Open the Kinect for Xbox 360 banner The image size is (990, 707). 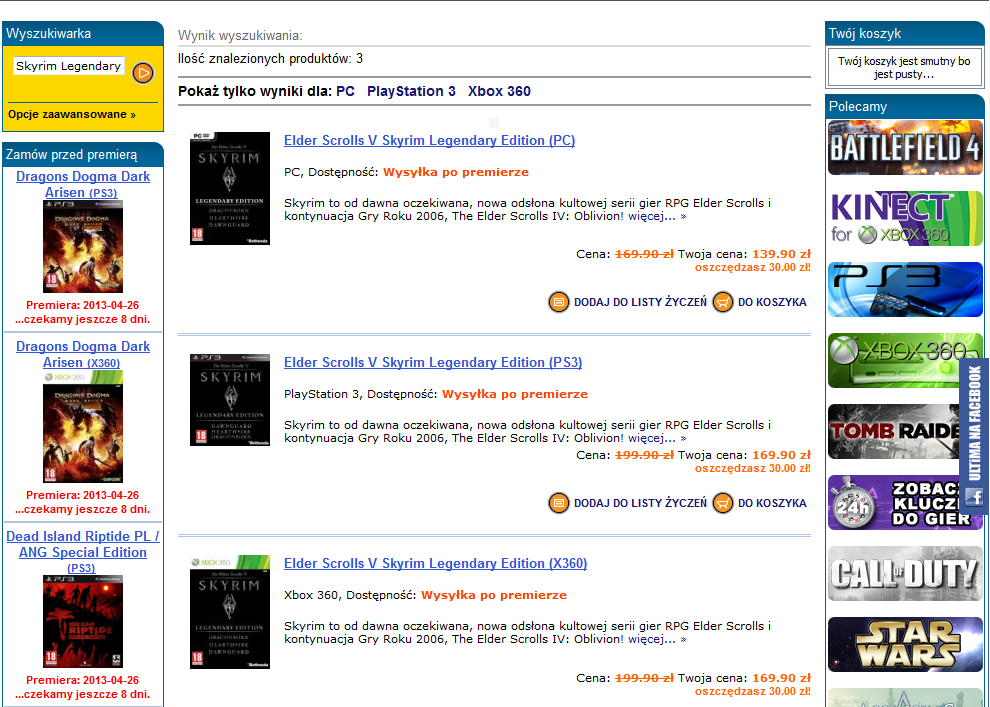(x=905, y=218)
